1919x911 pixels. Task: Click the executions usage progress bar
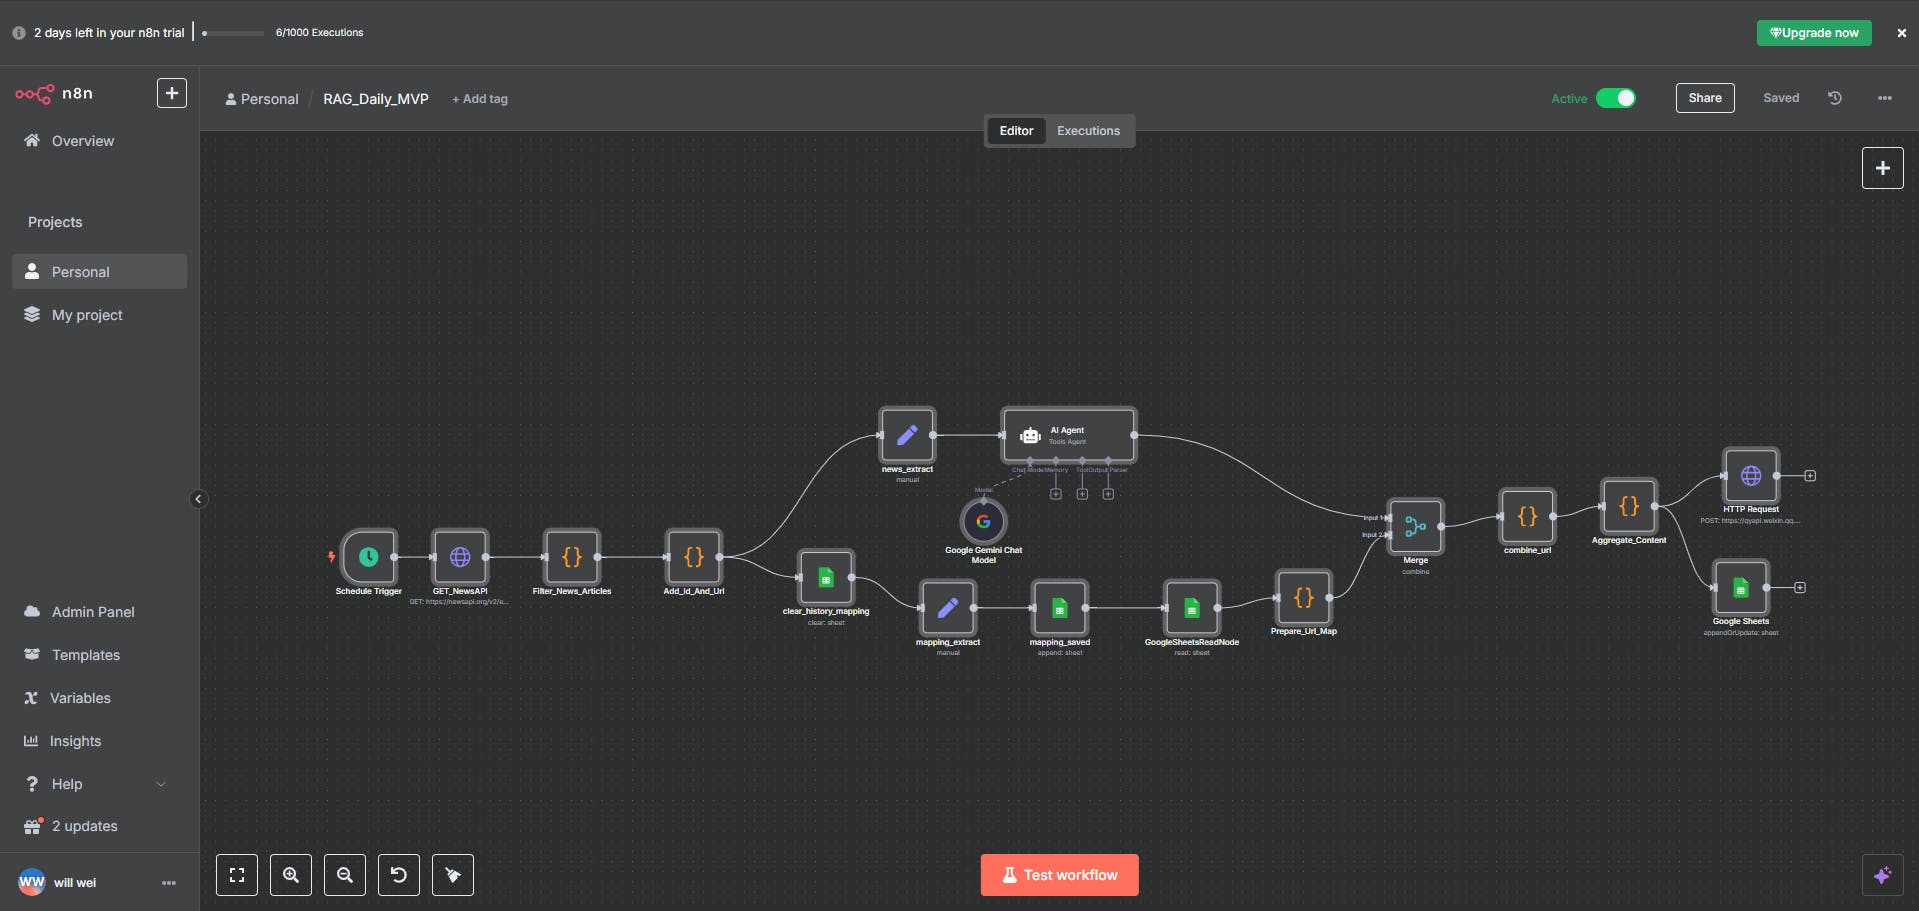[233, 33]
